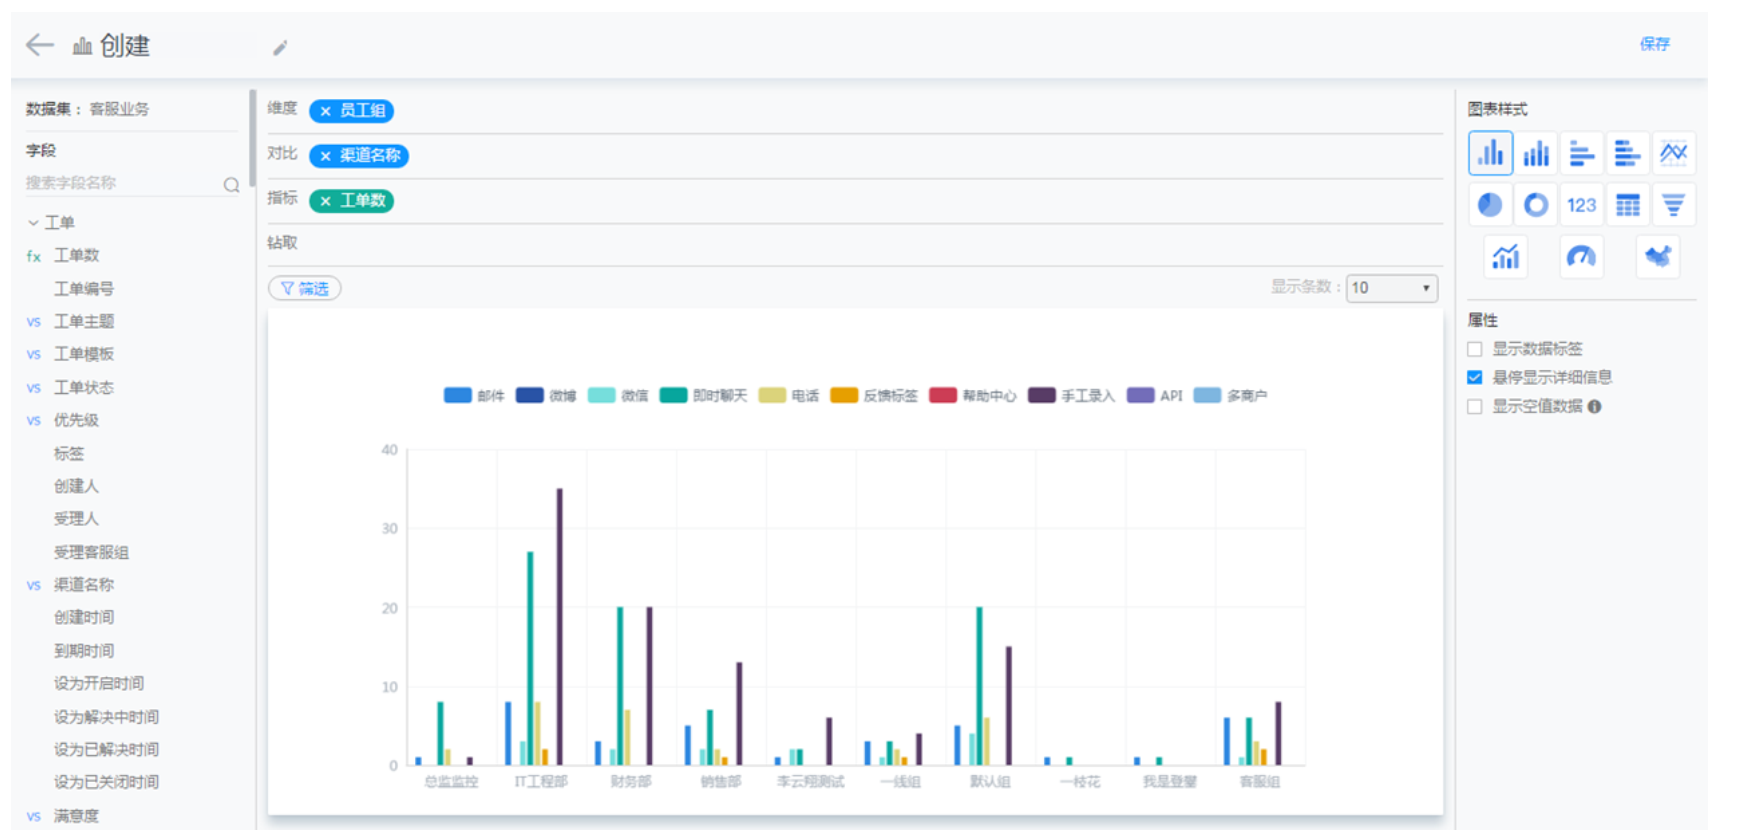Image resolution: width=1761 pixels, height=830 pixels.
Task: Click the field list vertical scrollbar
Action: (x=252, y=138)
